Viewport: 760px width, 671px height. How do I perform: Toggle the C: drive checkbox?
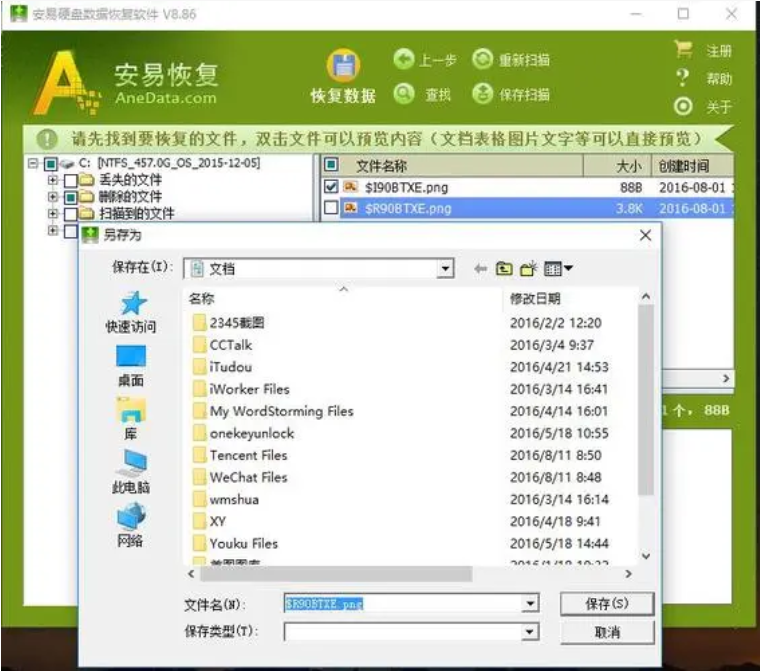(50, 164)
